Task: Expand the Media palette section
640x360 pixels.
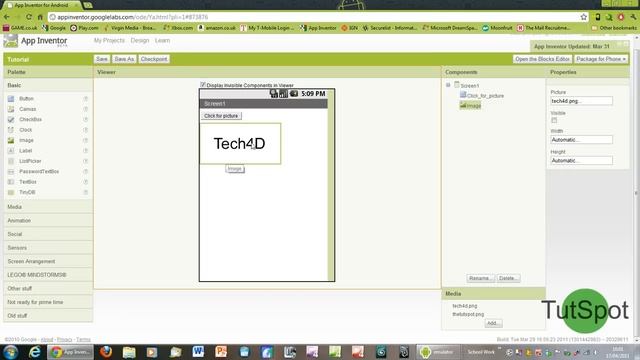Action: click(48, 207)
